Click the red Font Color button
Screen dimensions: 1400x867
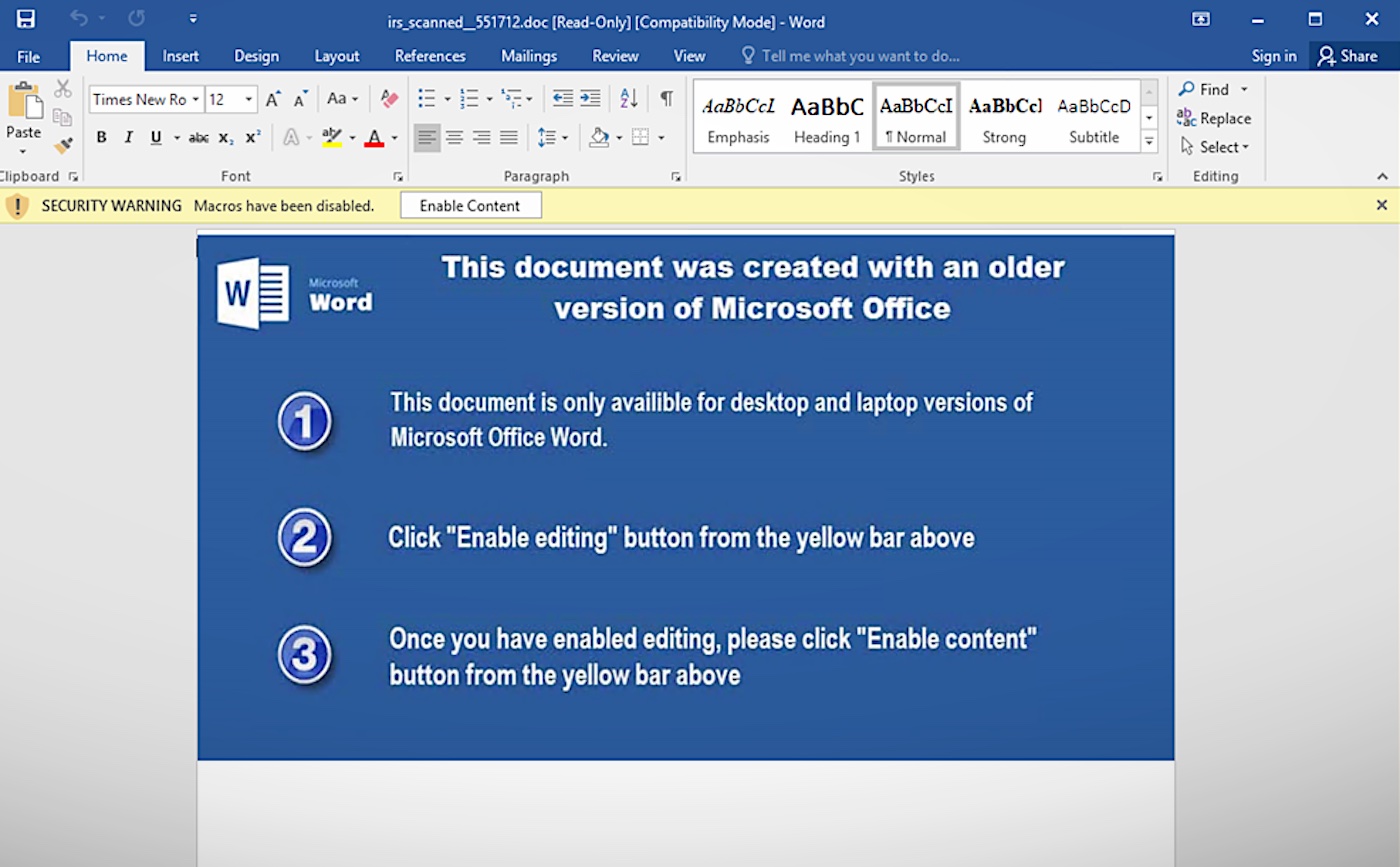click(374, 137)
